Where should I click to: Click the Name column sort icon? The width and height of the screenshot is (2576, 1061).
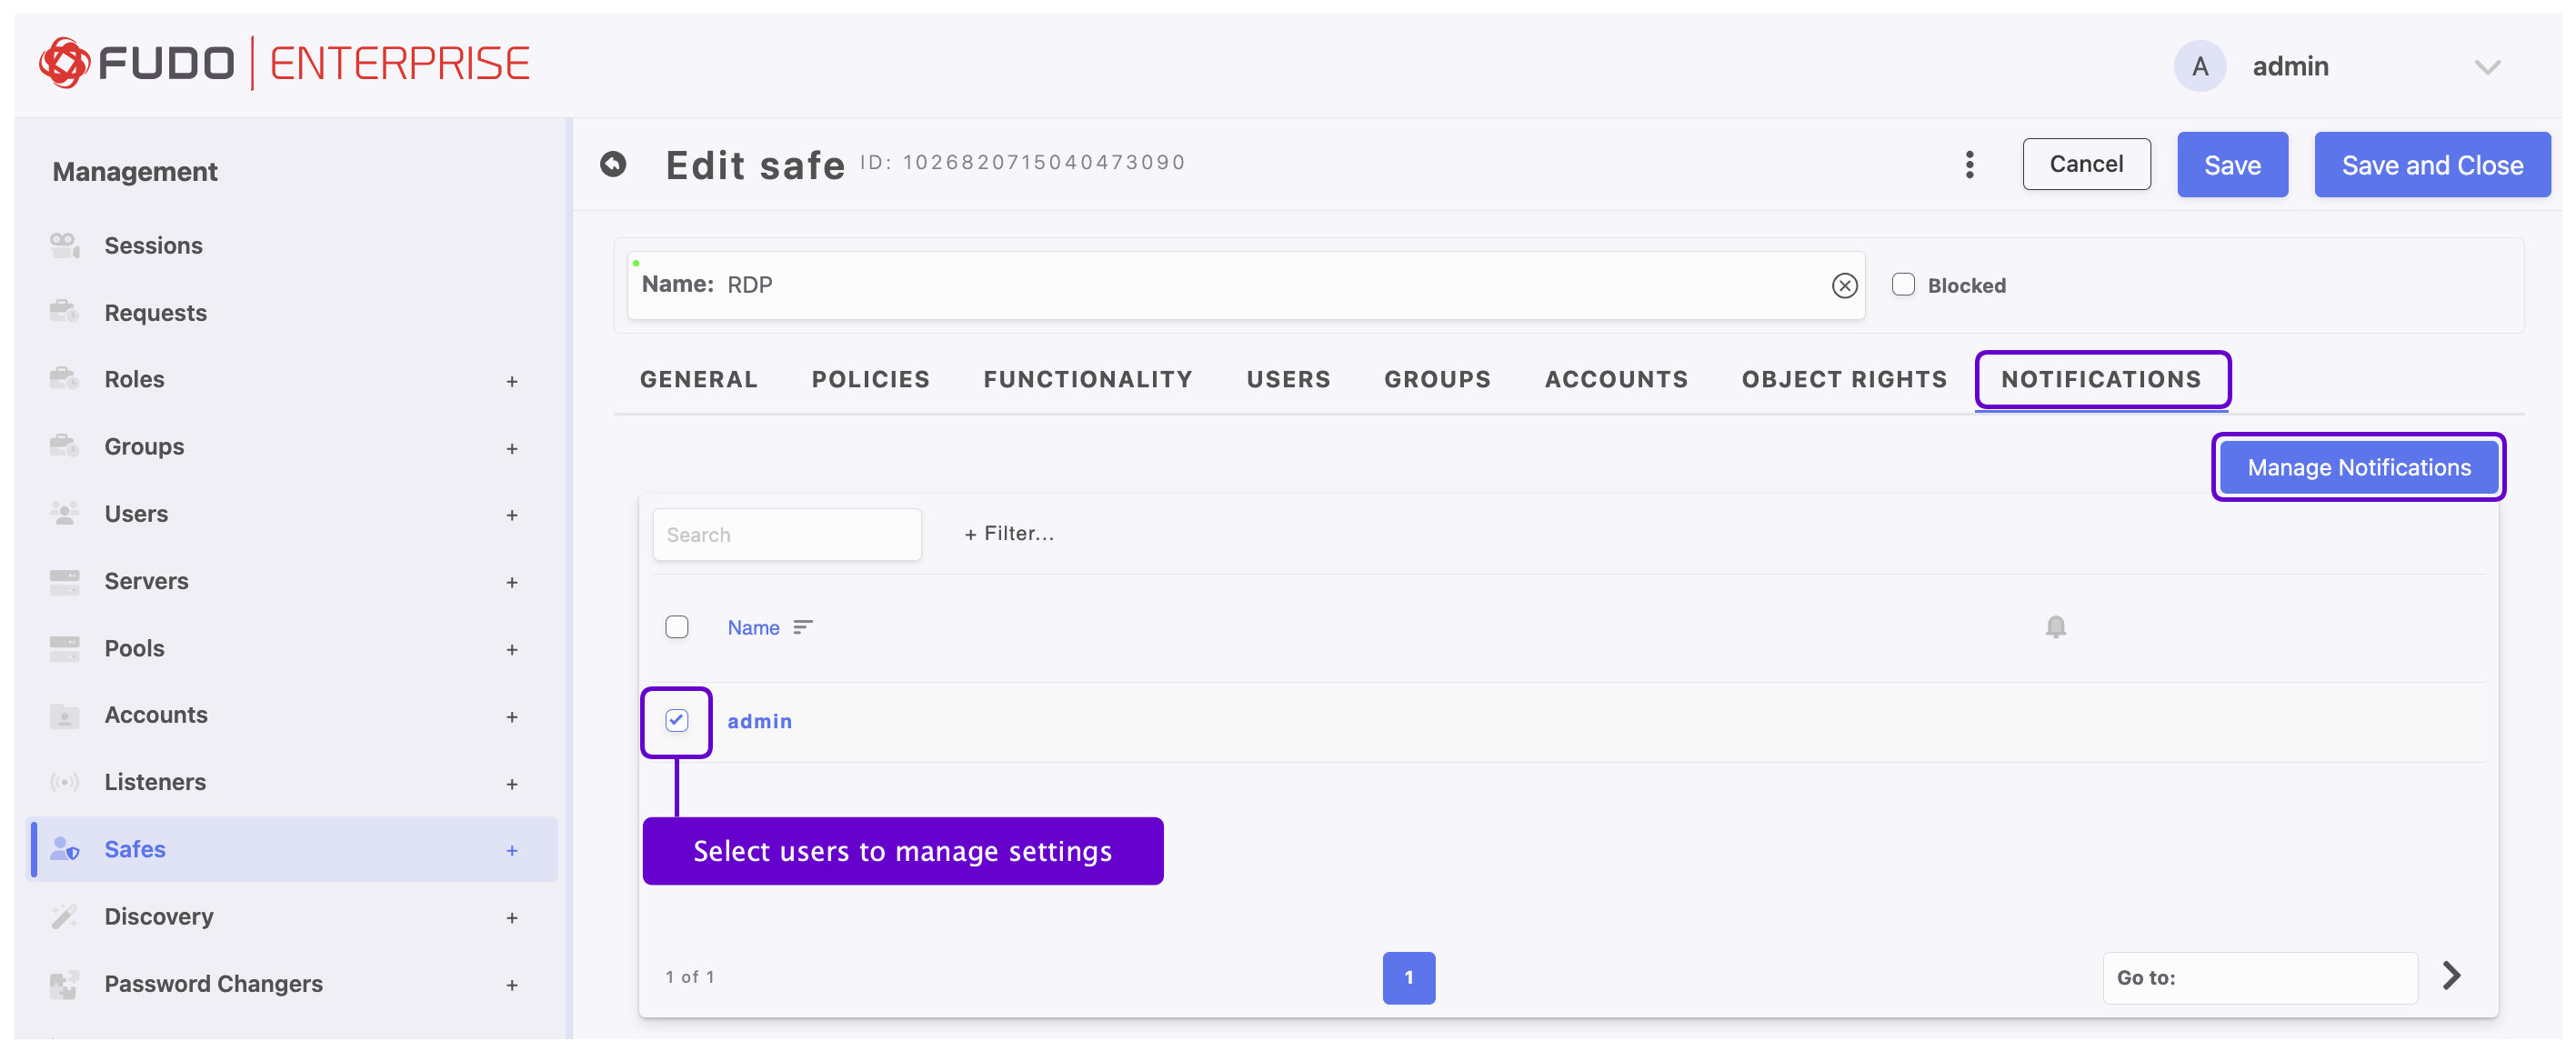(x=802, y=627)
